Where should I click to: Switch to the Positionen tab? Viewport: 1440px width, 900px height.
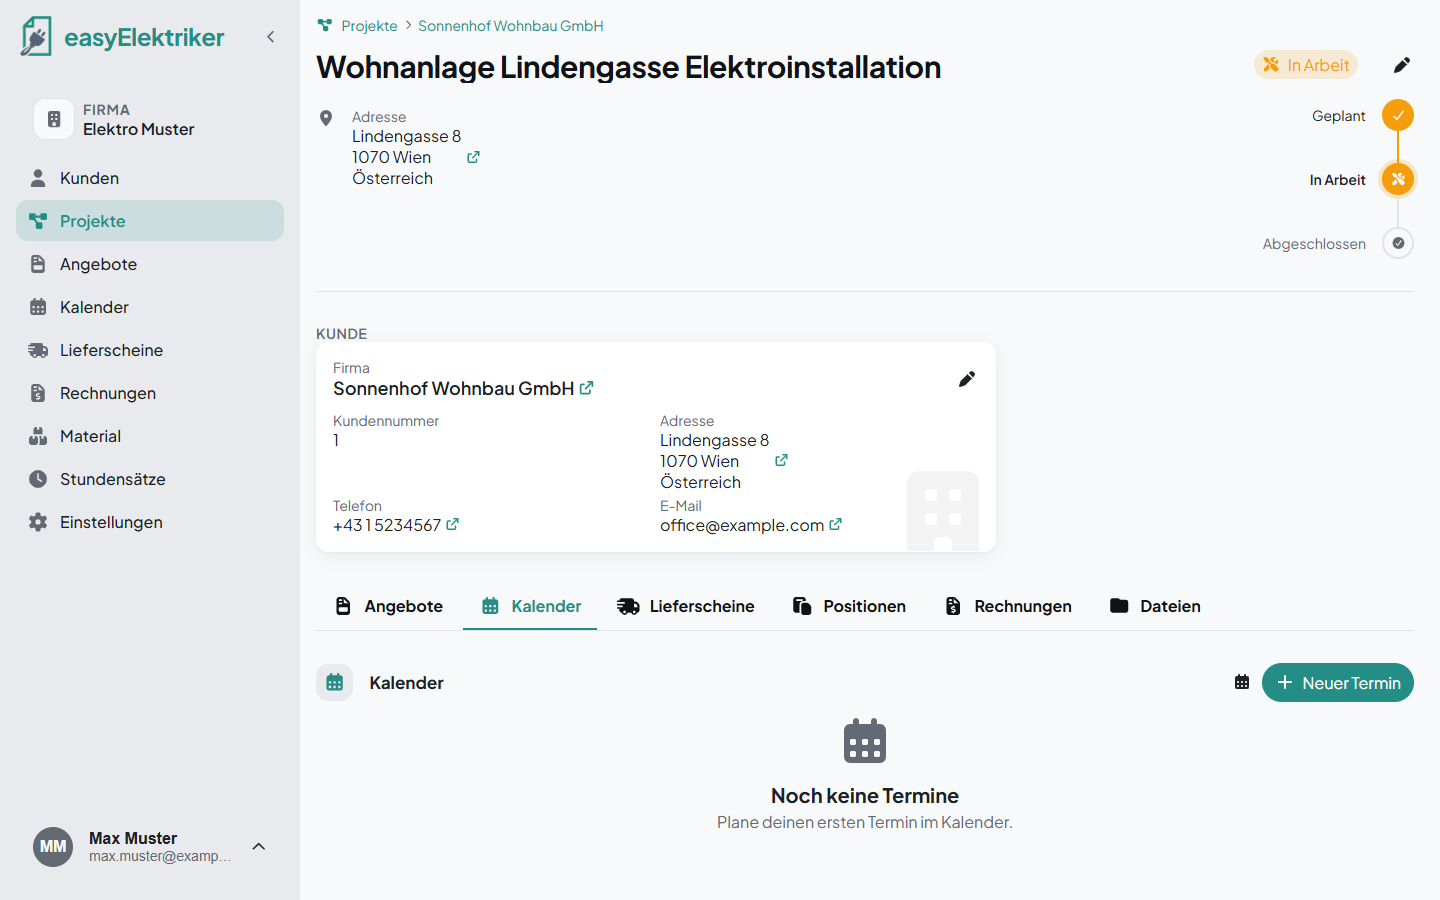point(849,606)
